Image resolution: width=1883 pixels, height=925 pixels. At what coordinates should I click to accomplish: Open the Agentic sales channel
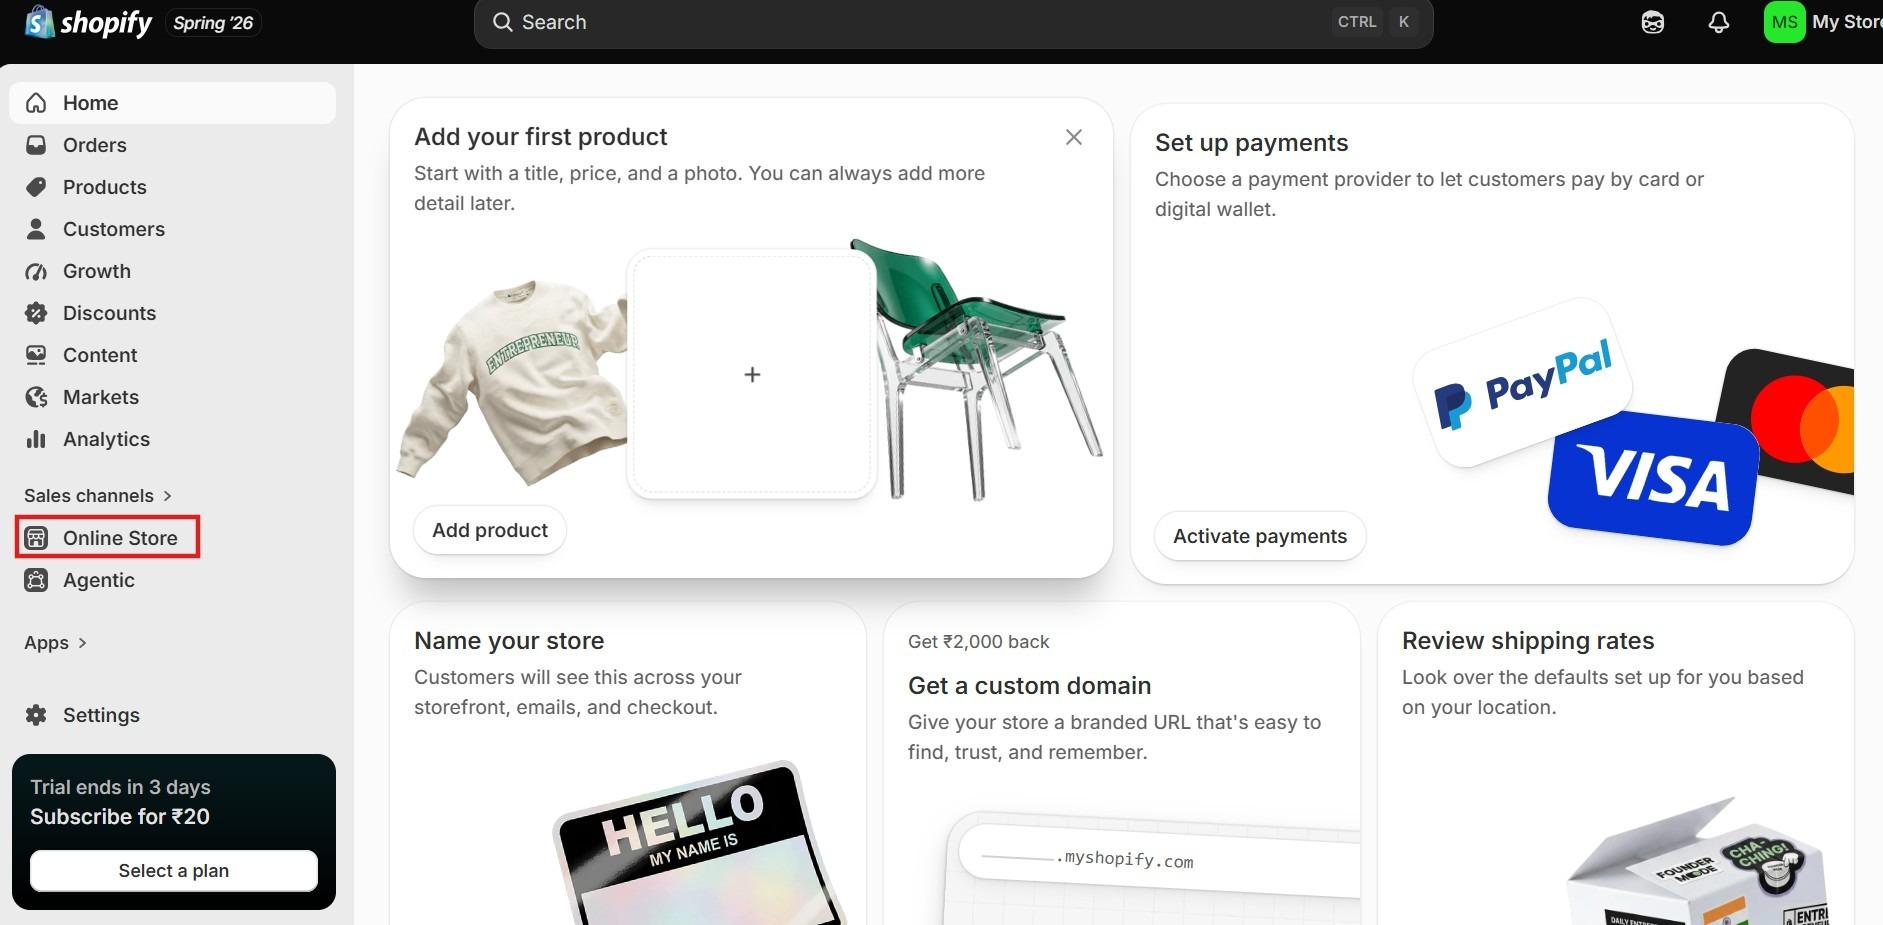[x=173, y=580]
